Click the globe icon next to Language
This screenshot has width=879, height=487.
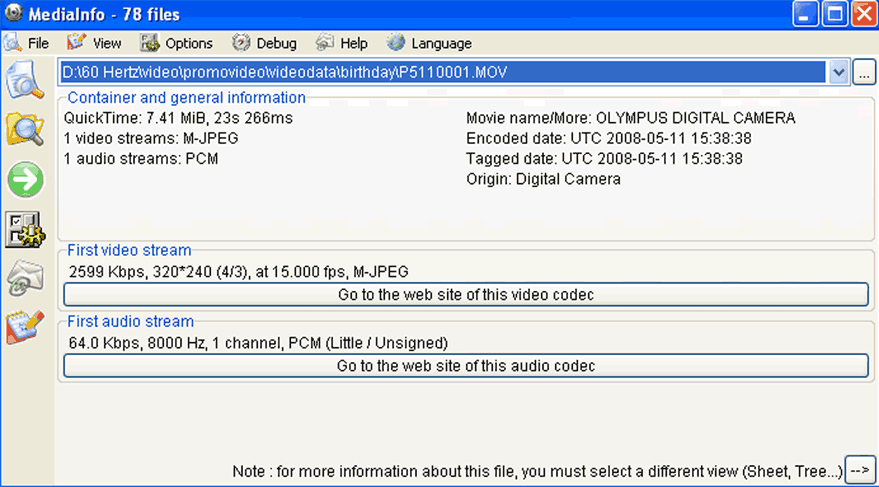pyautogui.click(x=395, y=43)
